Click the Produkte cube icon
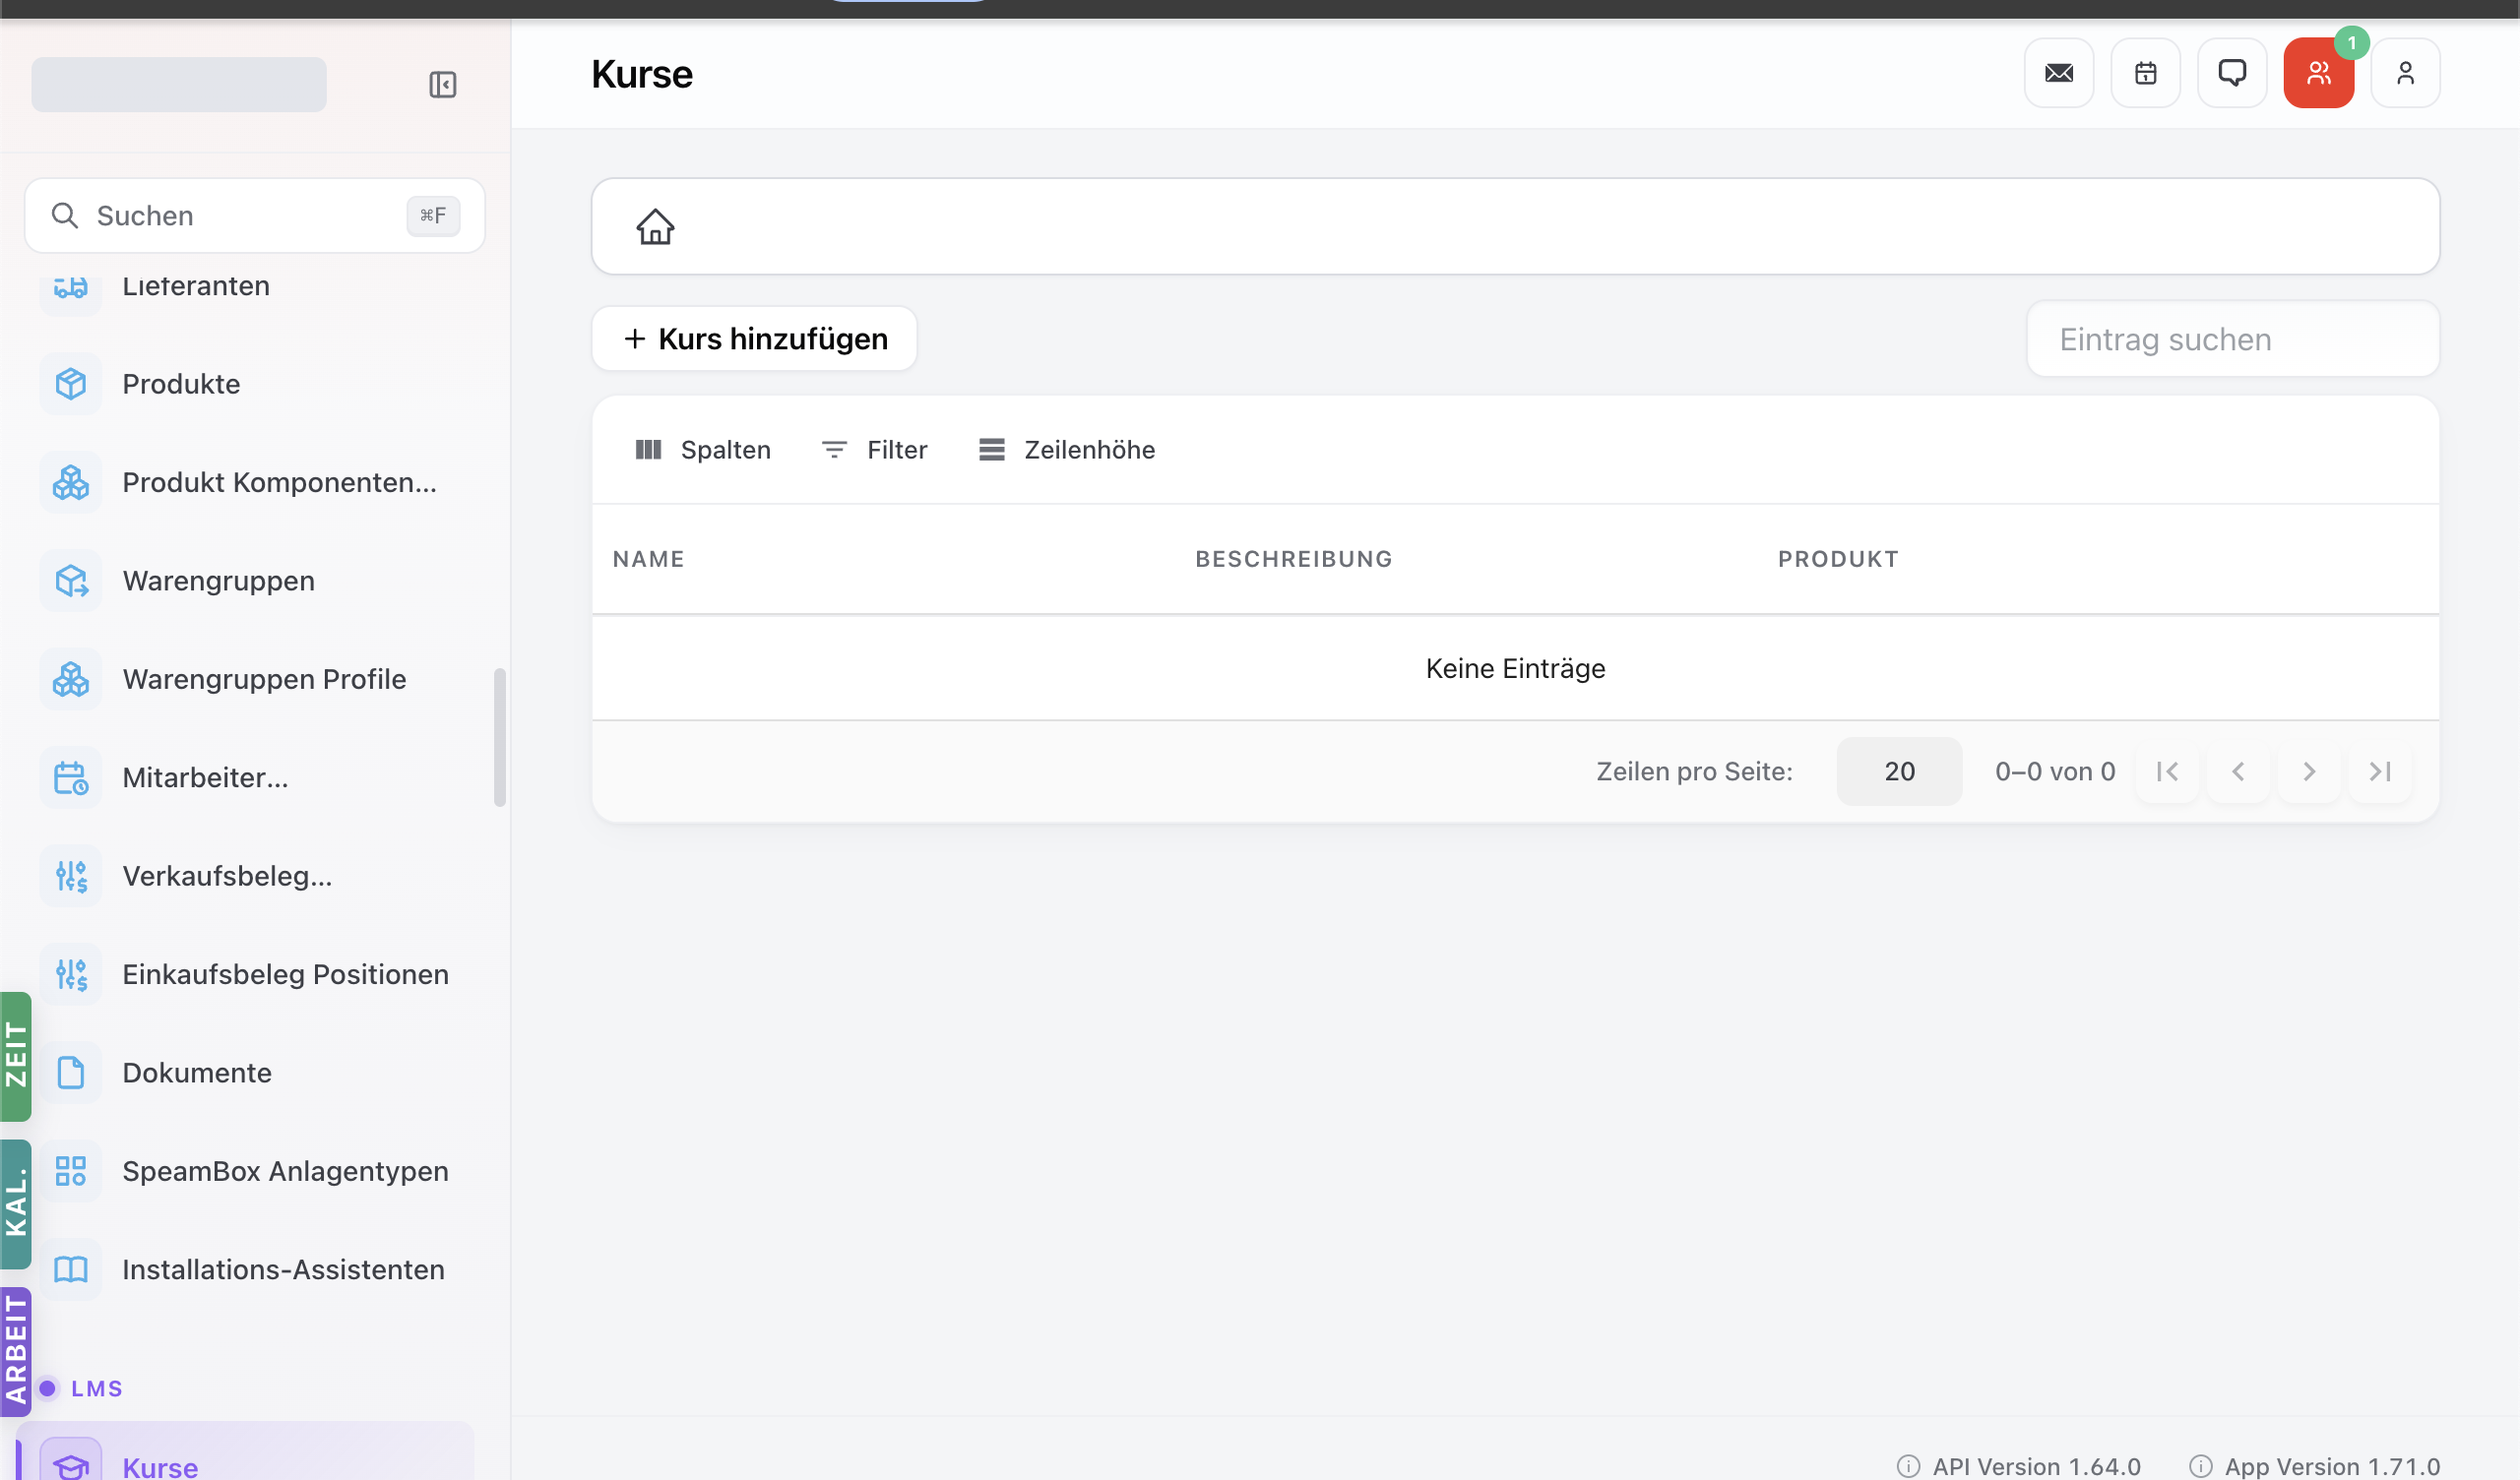This screenshot has height=1480, width=2520. [x=71, y=384]
